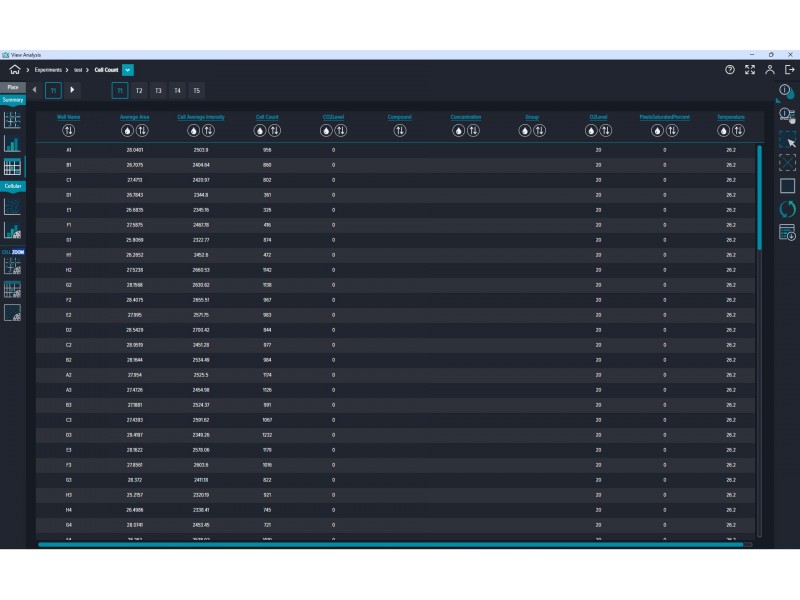Toggle sort on Cell Count column
Viewport: 800px width, 600px height.
coord(274,131)
